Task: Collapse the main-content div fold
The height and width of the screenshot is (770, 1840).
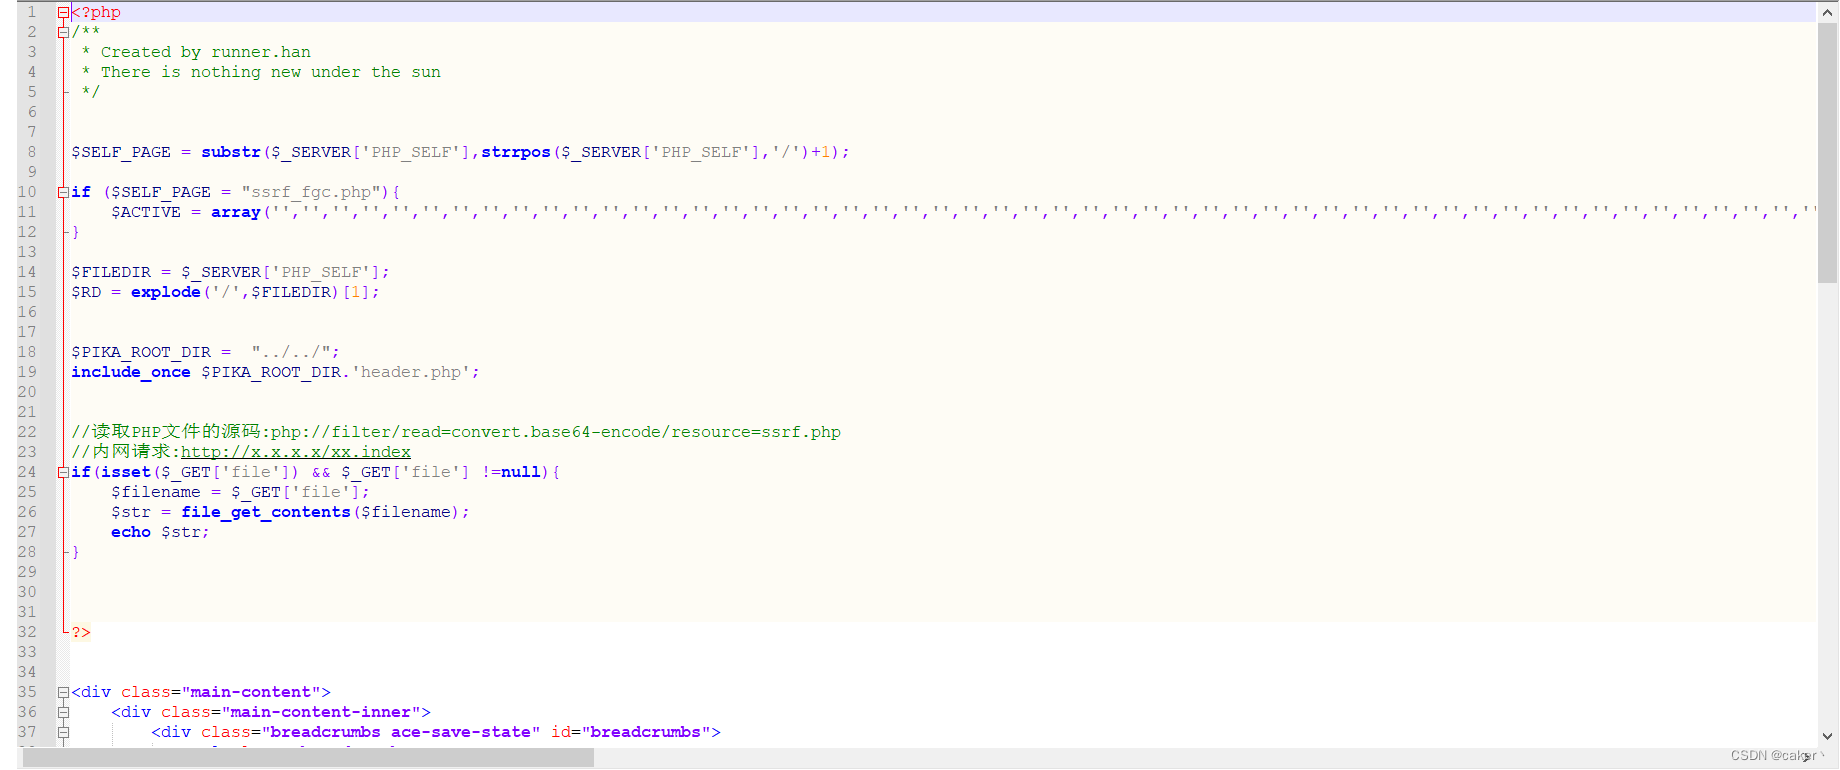Action: pos(63,692)
